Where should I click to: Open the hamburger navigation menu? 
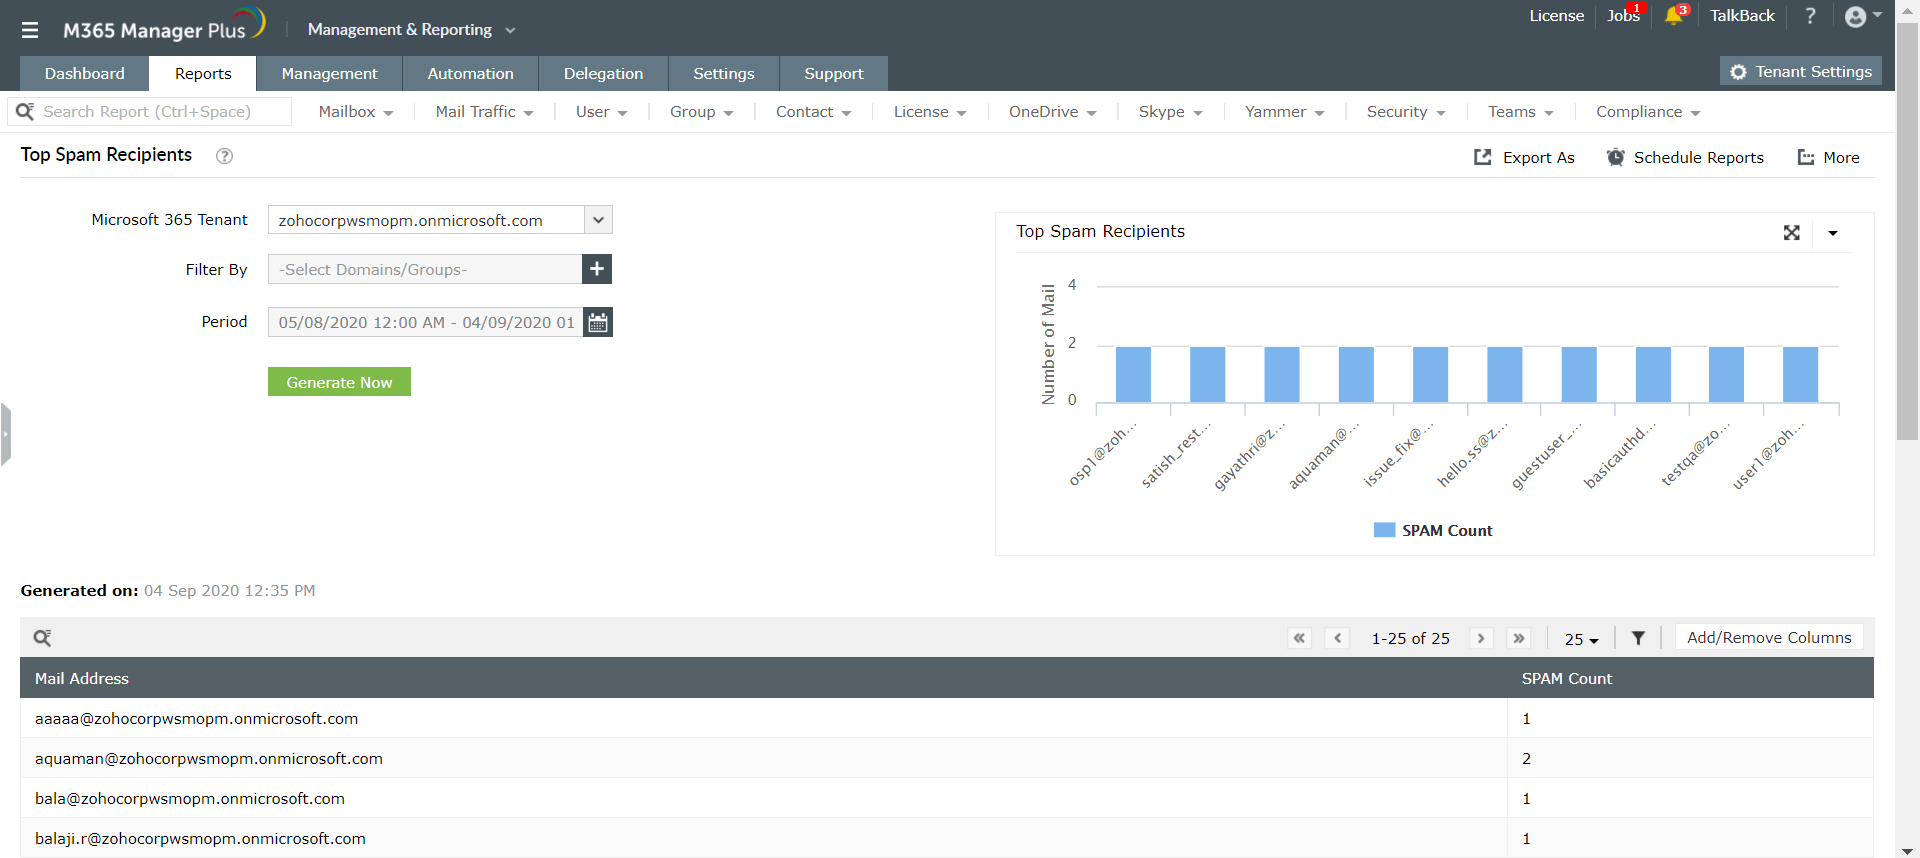coord(30,30)
